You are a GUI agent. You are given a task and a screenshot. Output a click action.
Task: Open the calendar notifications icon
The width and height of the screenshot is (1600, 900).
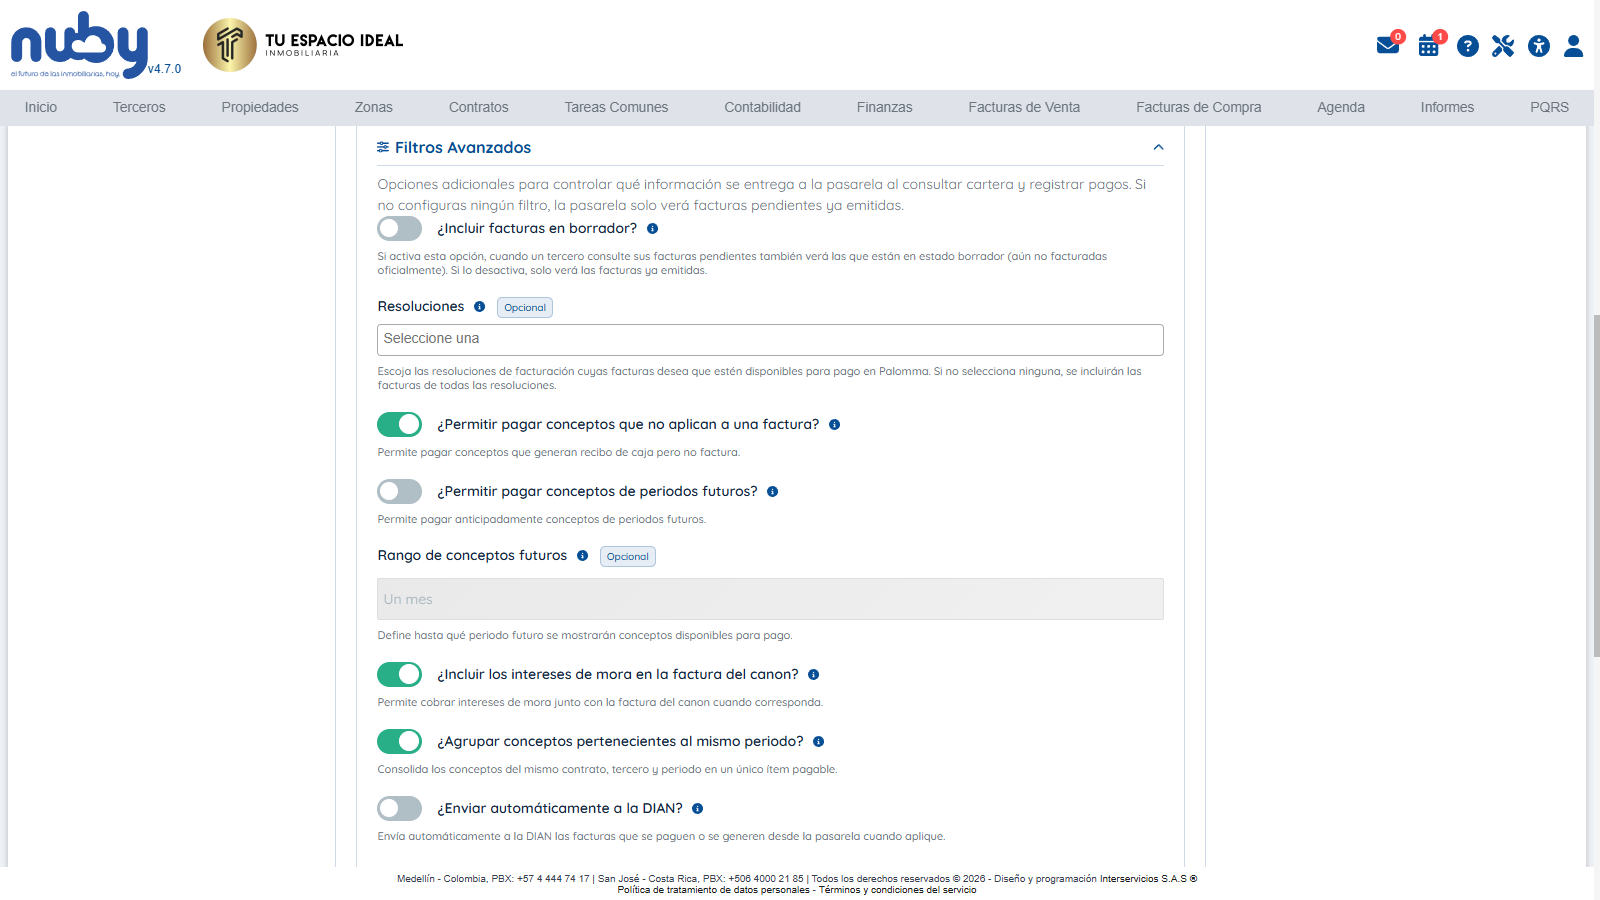click(x=1429, y=46)
